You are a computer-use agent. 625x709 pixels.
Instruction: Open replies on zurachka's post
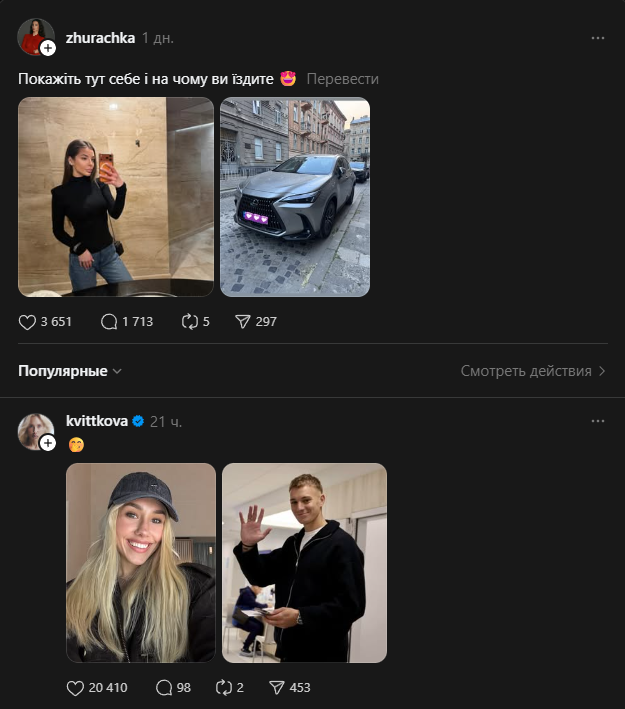tap(109, 322)
